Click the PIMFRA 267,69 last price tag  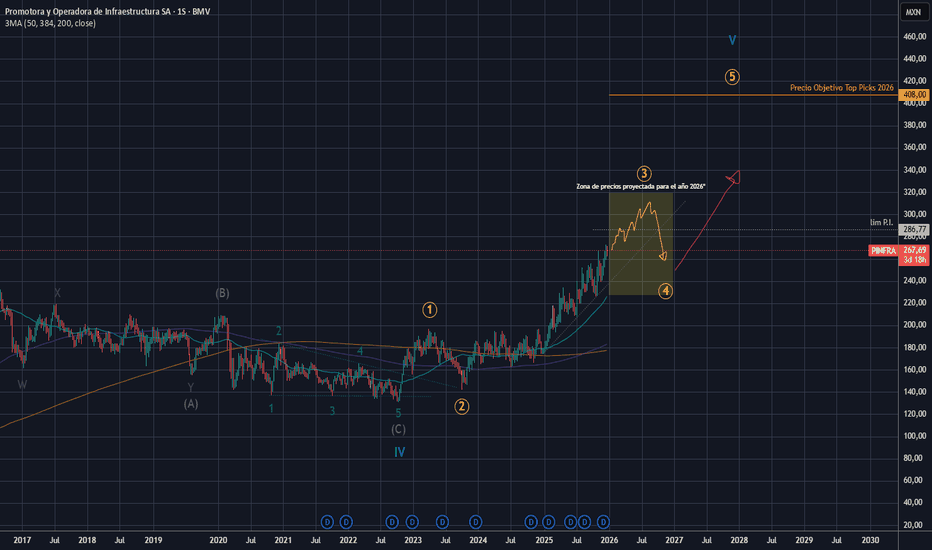[x=898, y=254]
